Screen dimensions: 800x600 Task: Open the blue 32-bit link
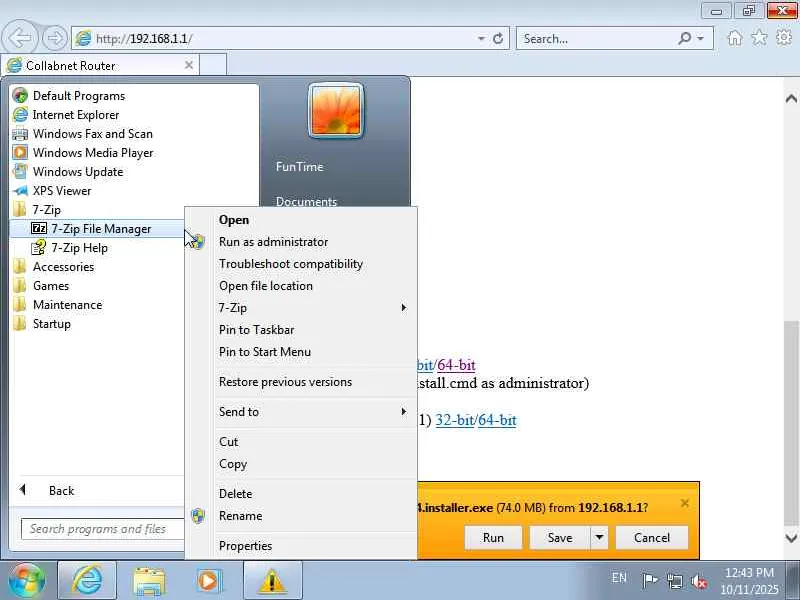tap(455, 420)
